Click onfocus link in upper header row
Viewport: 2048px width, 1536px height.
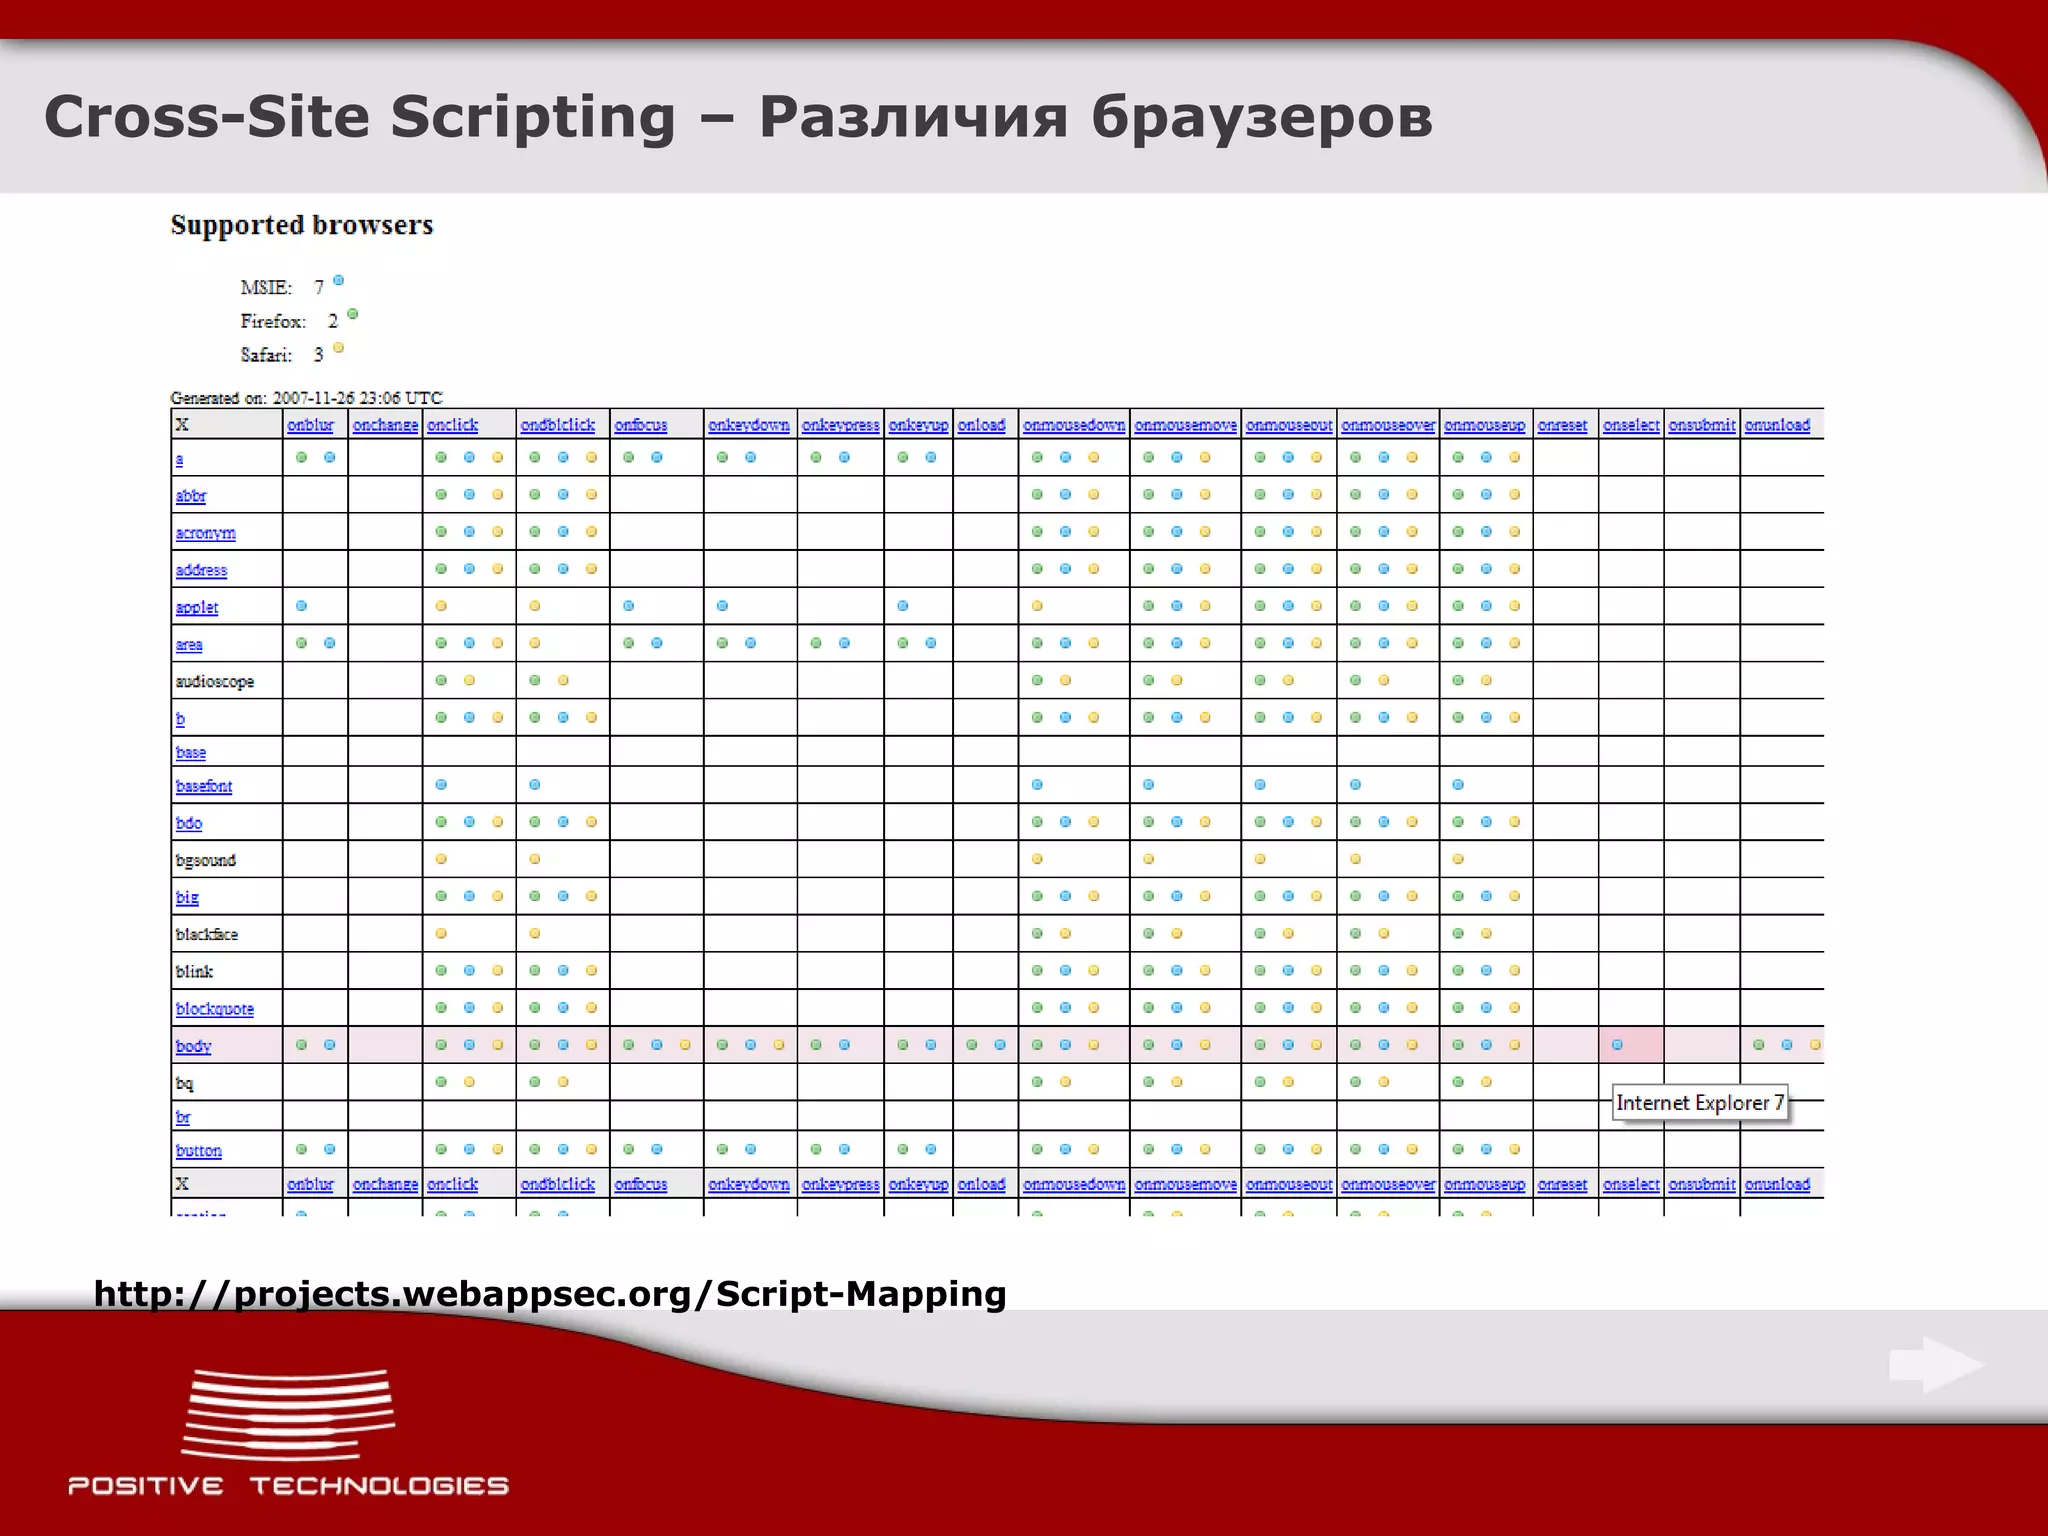click(x=641, y=425)
